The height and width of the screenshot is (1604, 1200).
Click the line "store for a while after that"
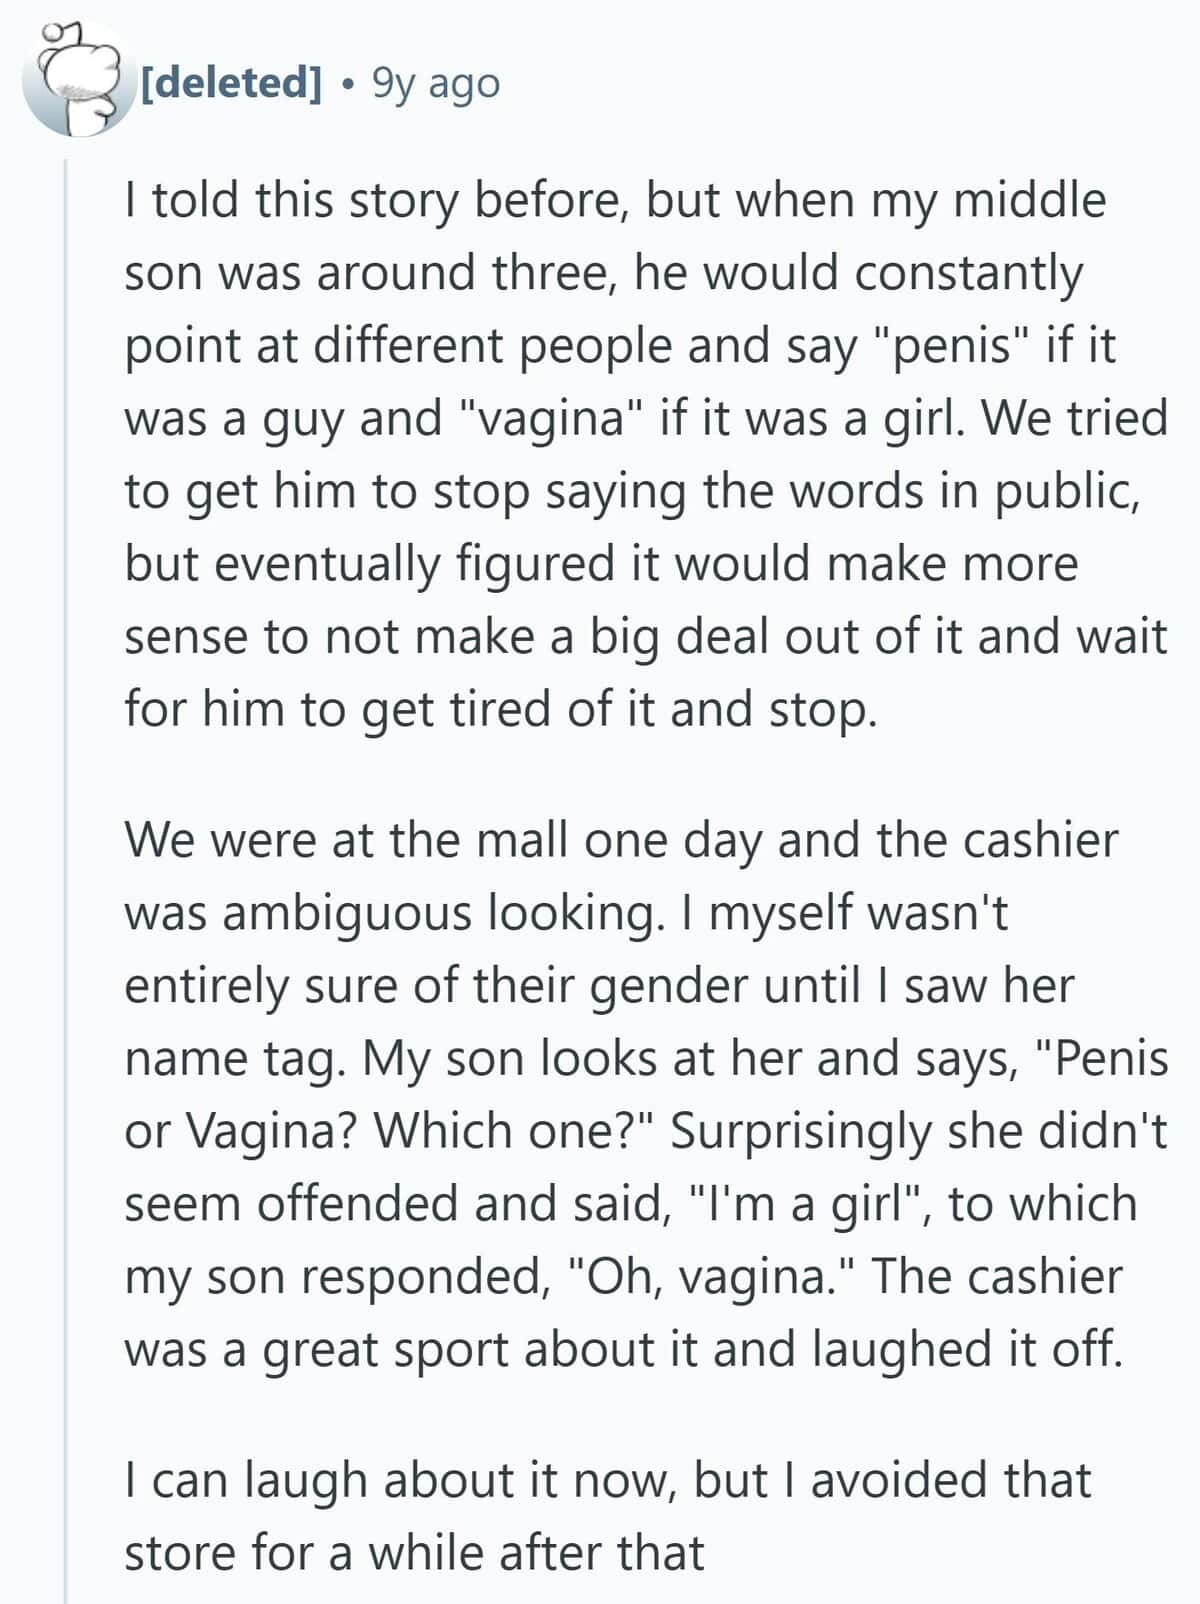click(x=414, y=1553)
